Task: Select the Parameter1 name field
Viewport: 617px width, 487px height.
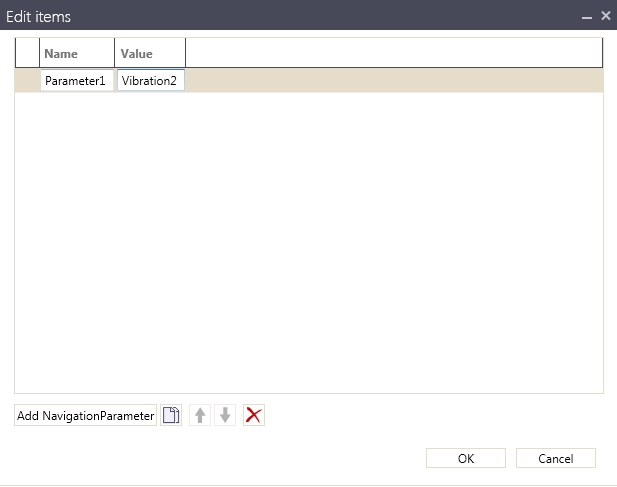Action: pos(76,81)
